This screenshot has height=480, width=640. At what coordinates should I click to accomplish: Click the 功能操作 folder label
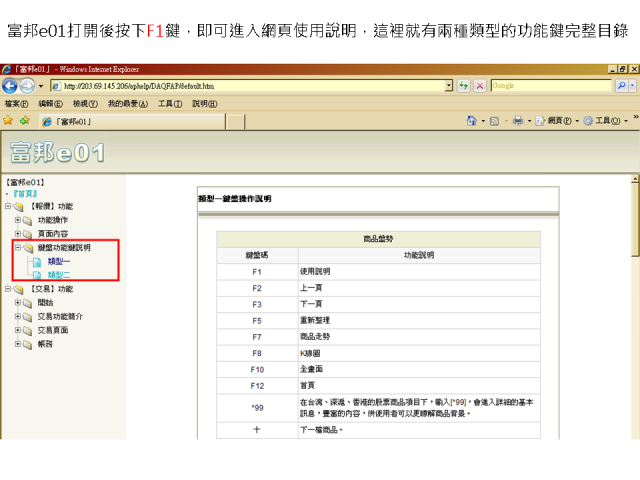[53, 220]
